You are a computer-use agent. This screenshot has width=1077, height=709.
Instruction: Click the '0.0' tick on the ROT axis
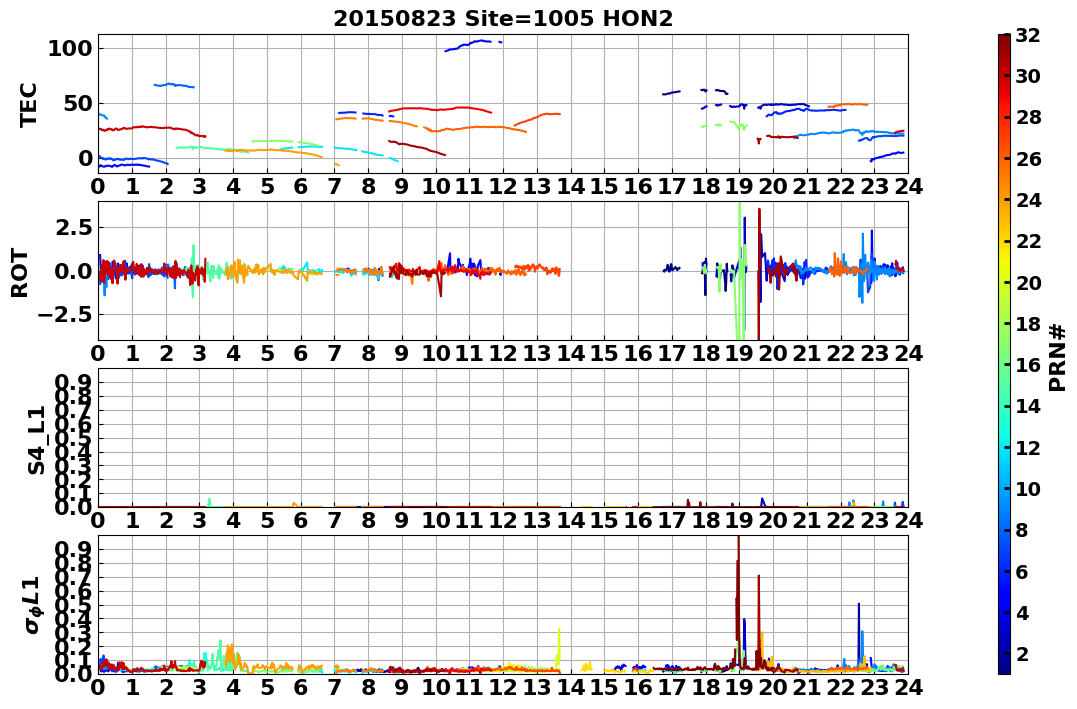pos(74,271)
